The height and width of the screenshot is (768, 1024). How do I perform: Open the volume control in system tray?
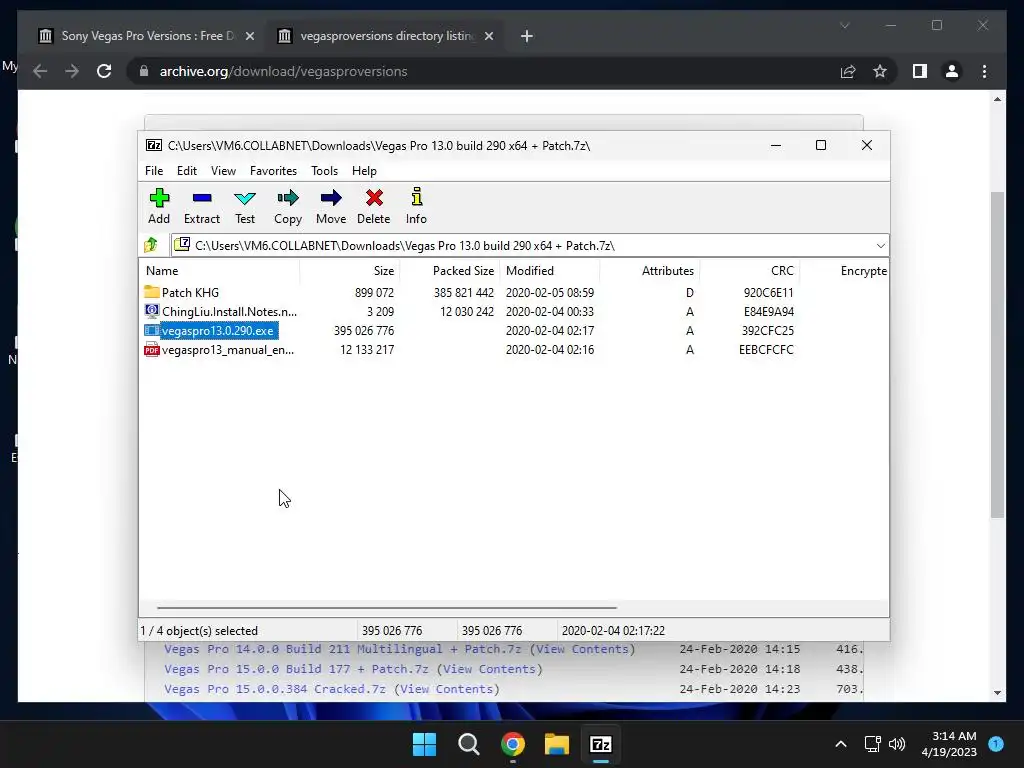coord(897,744)
